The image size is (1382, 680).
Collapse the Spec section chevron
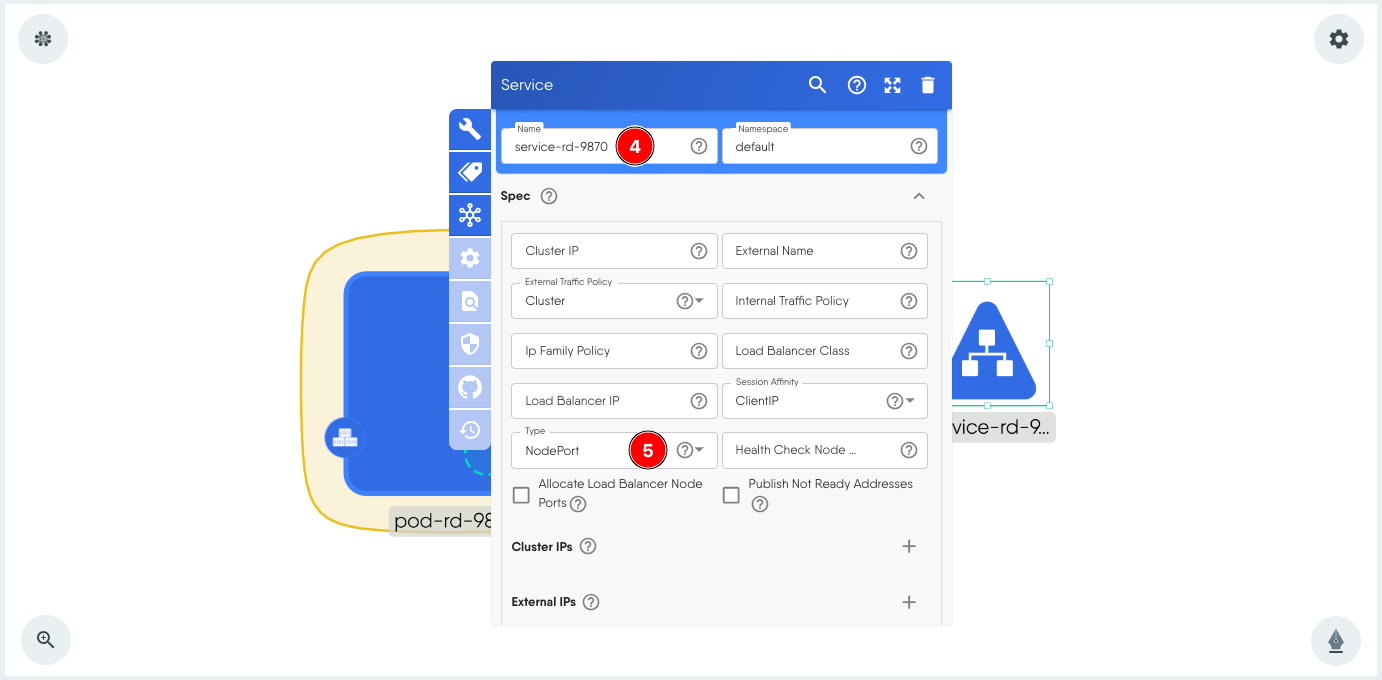coord(919,196)
